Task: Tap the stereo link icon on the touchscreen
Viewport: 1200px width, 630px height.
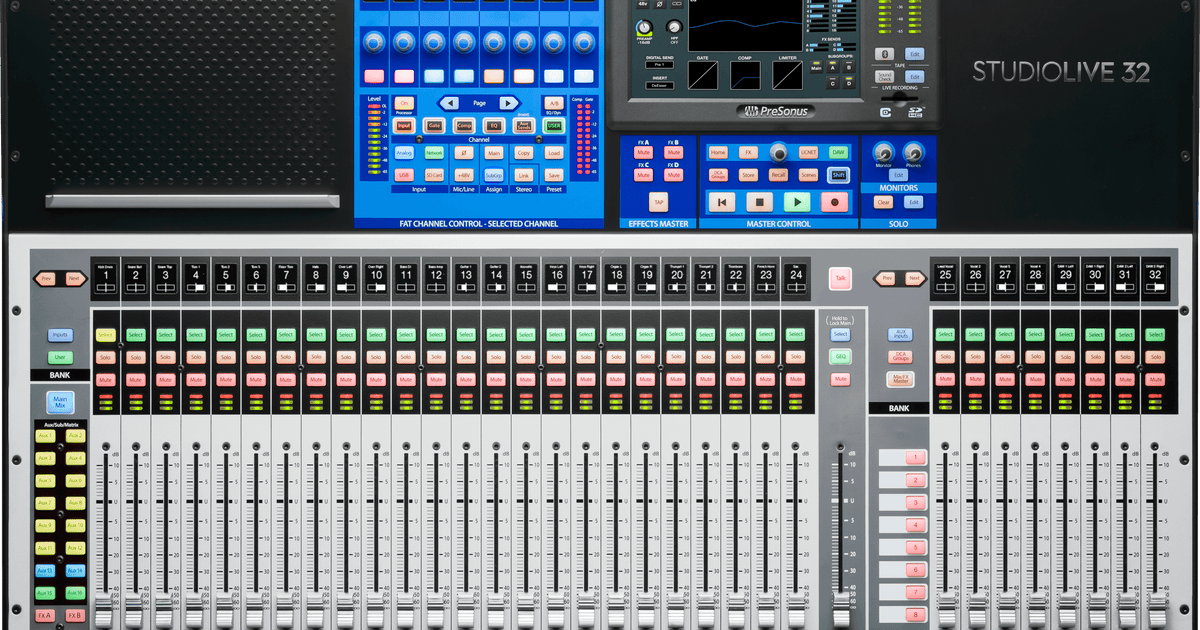Action: point(677,5)
